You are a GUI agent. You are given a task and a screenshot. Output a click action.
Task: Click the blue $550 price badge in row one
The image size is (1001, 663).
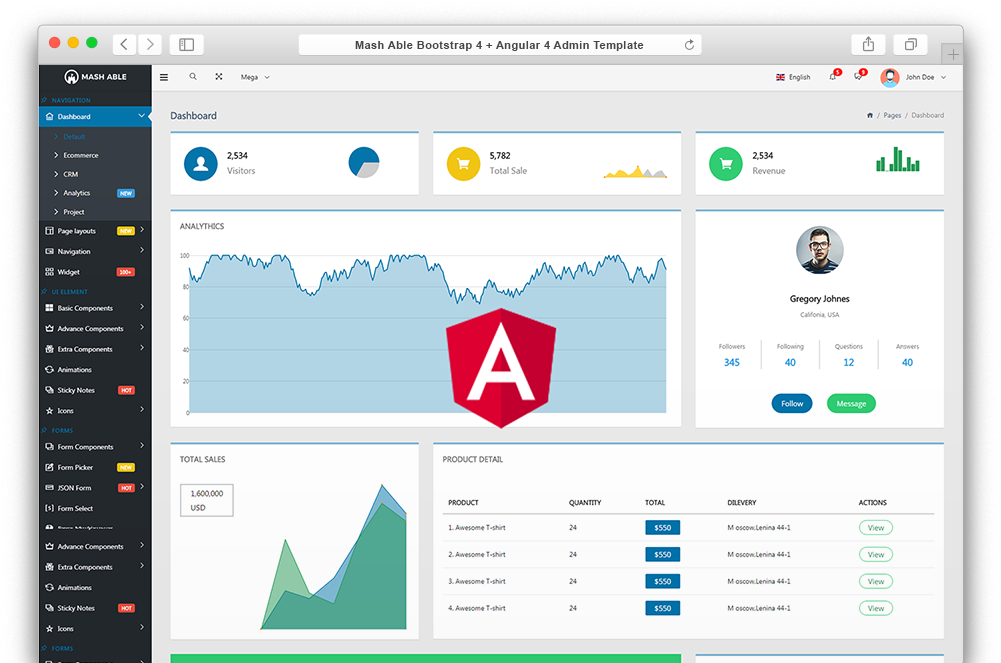tap(662, 527)
